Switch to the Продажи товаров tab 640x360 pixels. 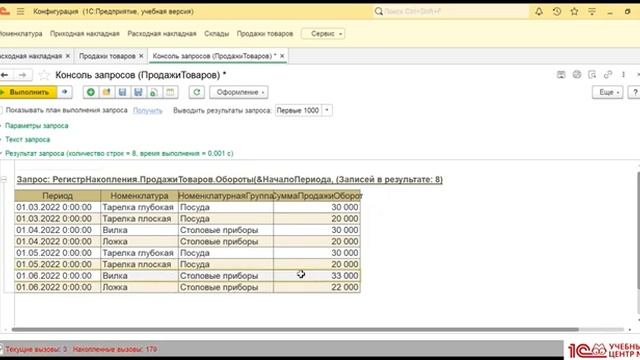point(107,56)
